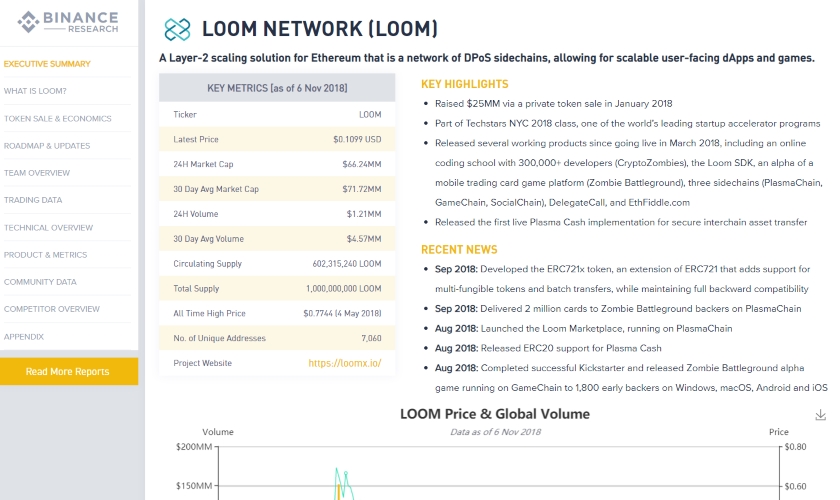Click the Binance Research logo
Image resolution: width=840 pixels, height=500 pixels.
pos(68,22)
